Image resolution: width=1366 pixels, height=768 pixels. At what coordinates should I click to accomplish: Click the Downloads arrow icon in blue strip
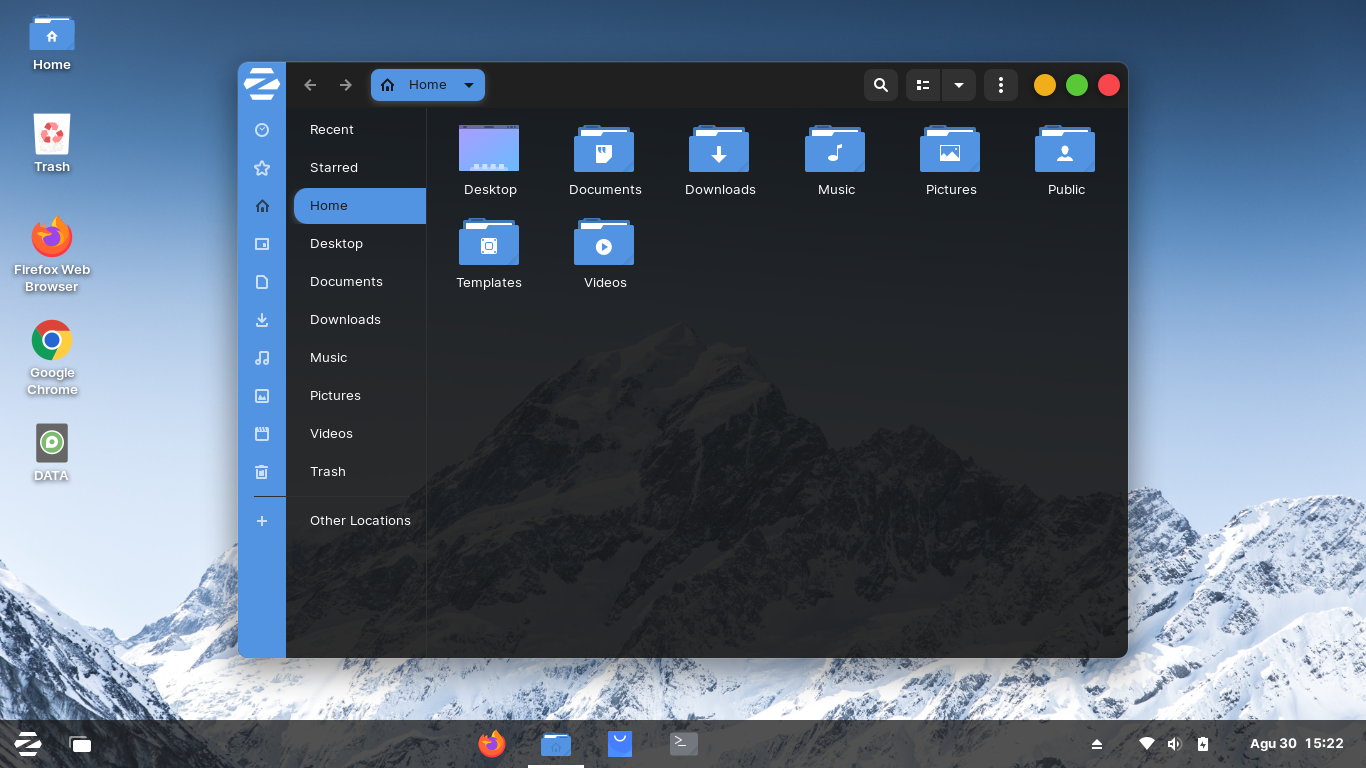click(x=262, y=320)
